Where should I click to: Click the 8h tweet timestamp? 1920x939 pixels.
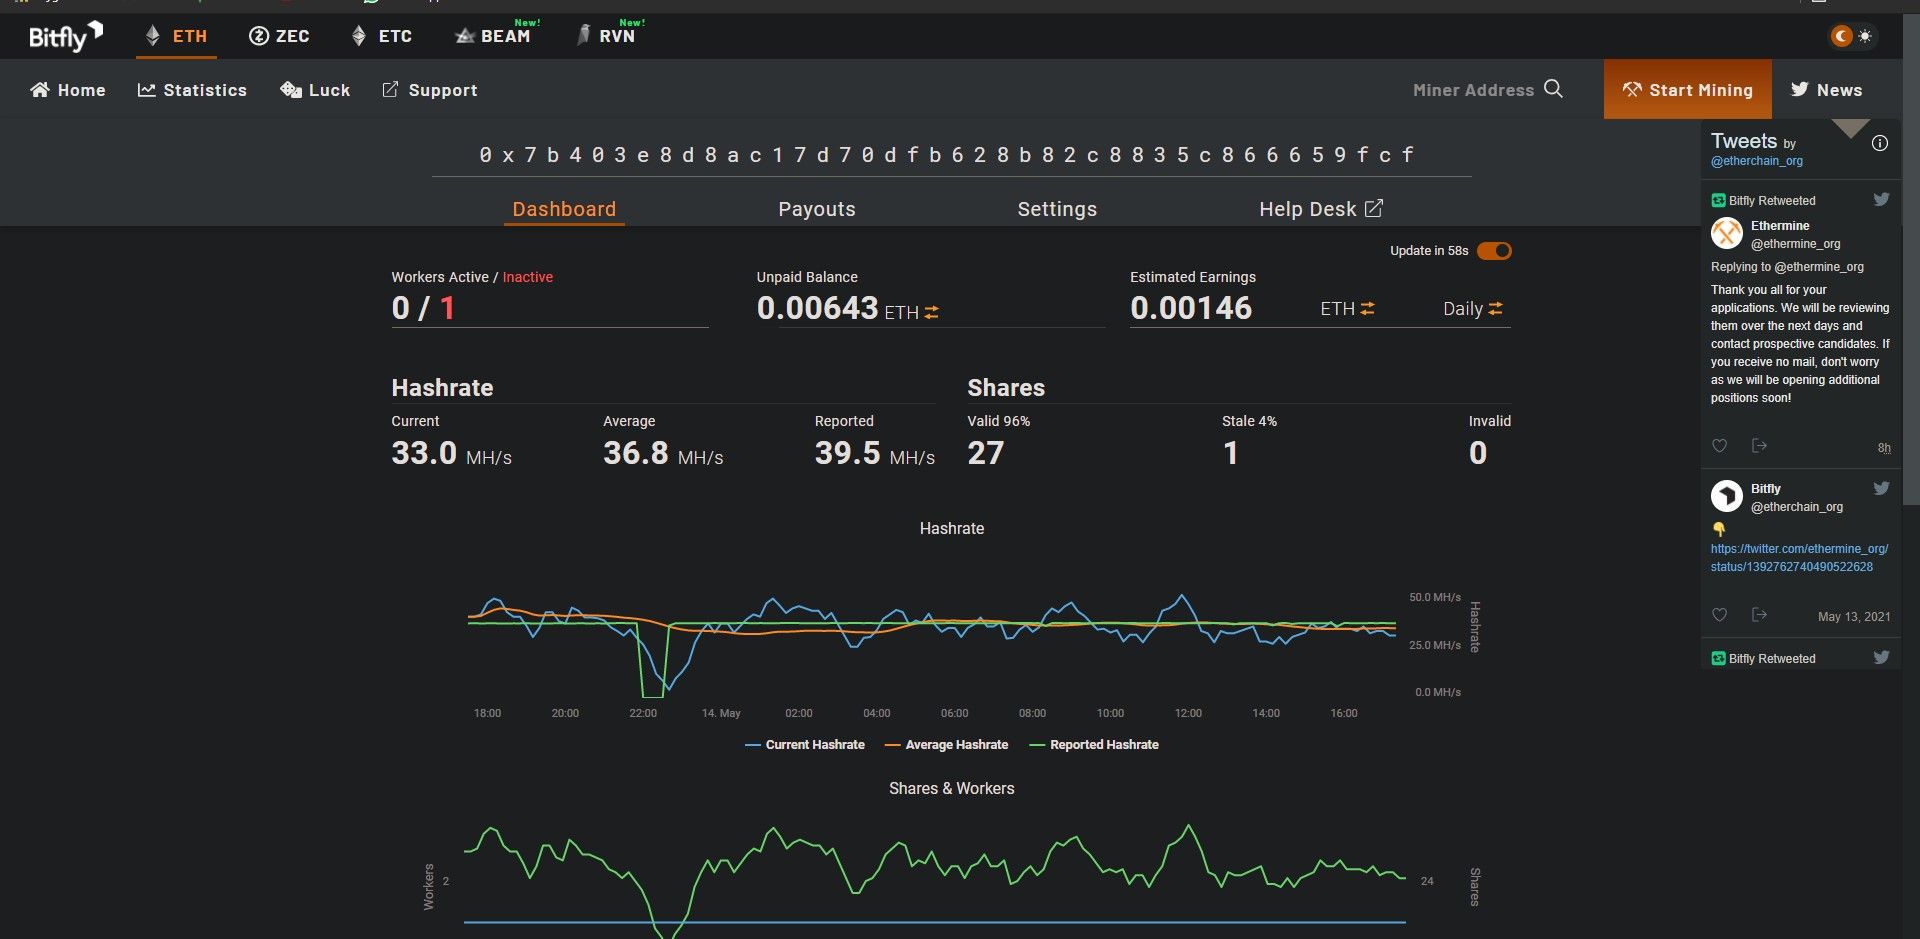pyautogui.click(x=1884, y=448)
